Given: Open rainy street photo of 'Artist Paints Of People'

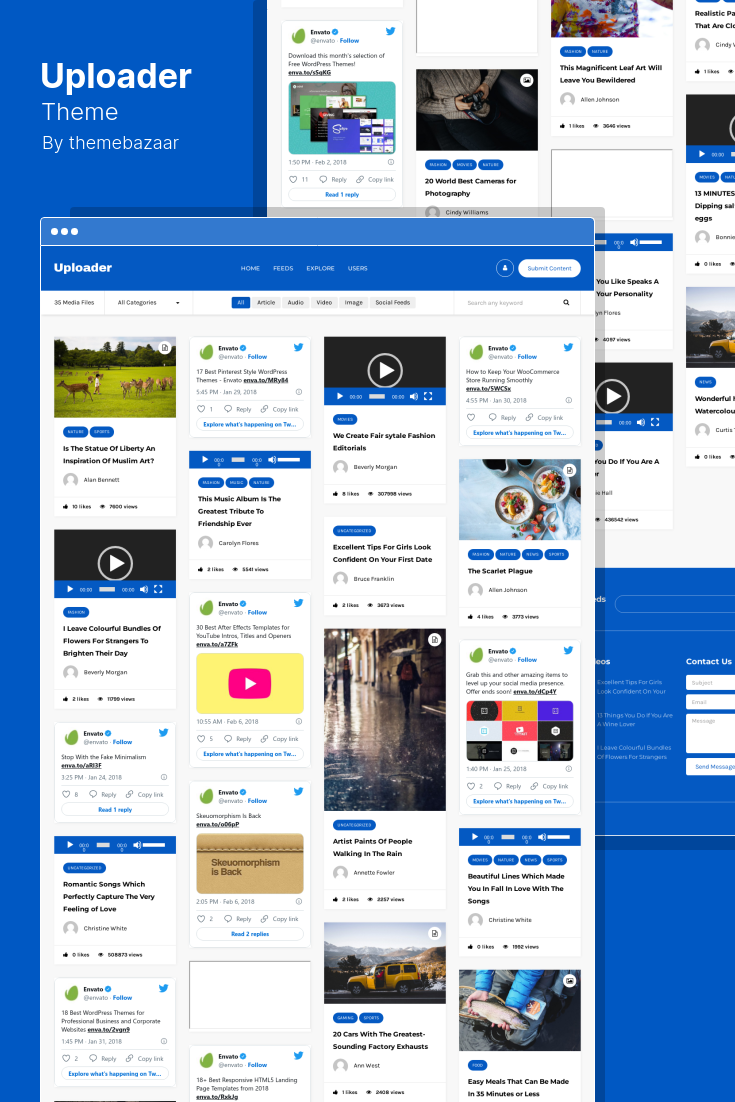Looking at the screenshot, I should pyautogui.click(x=384, y=720).
